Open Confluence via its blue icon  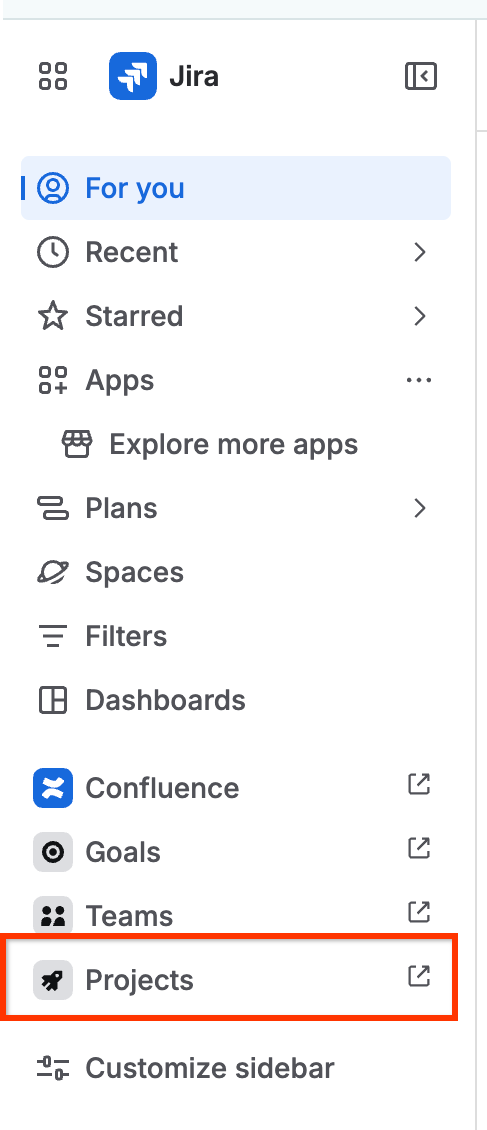pyautogui.click(x=53, y=788)
